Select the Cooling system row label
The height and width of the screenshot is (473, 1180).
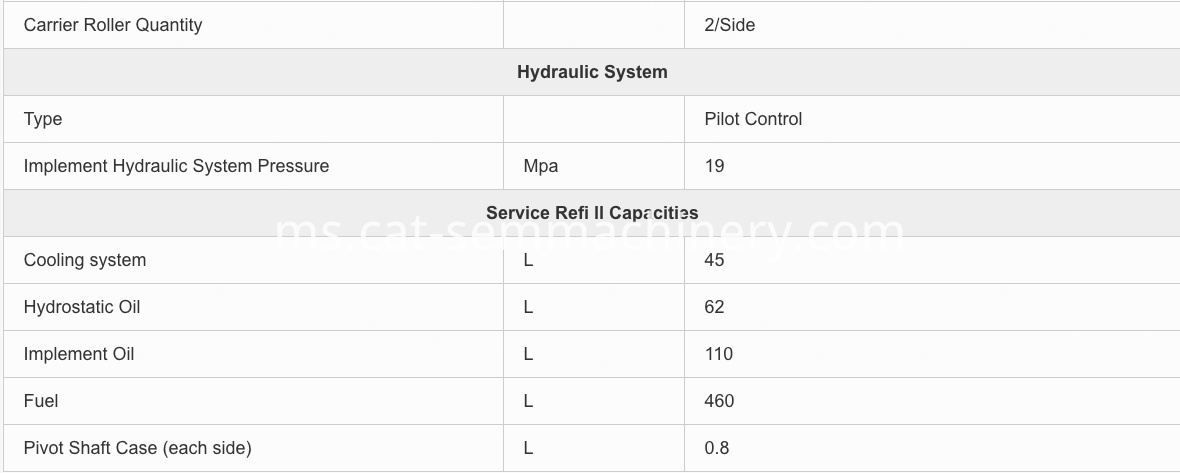click(85, 260)
